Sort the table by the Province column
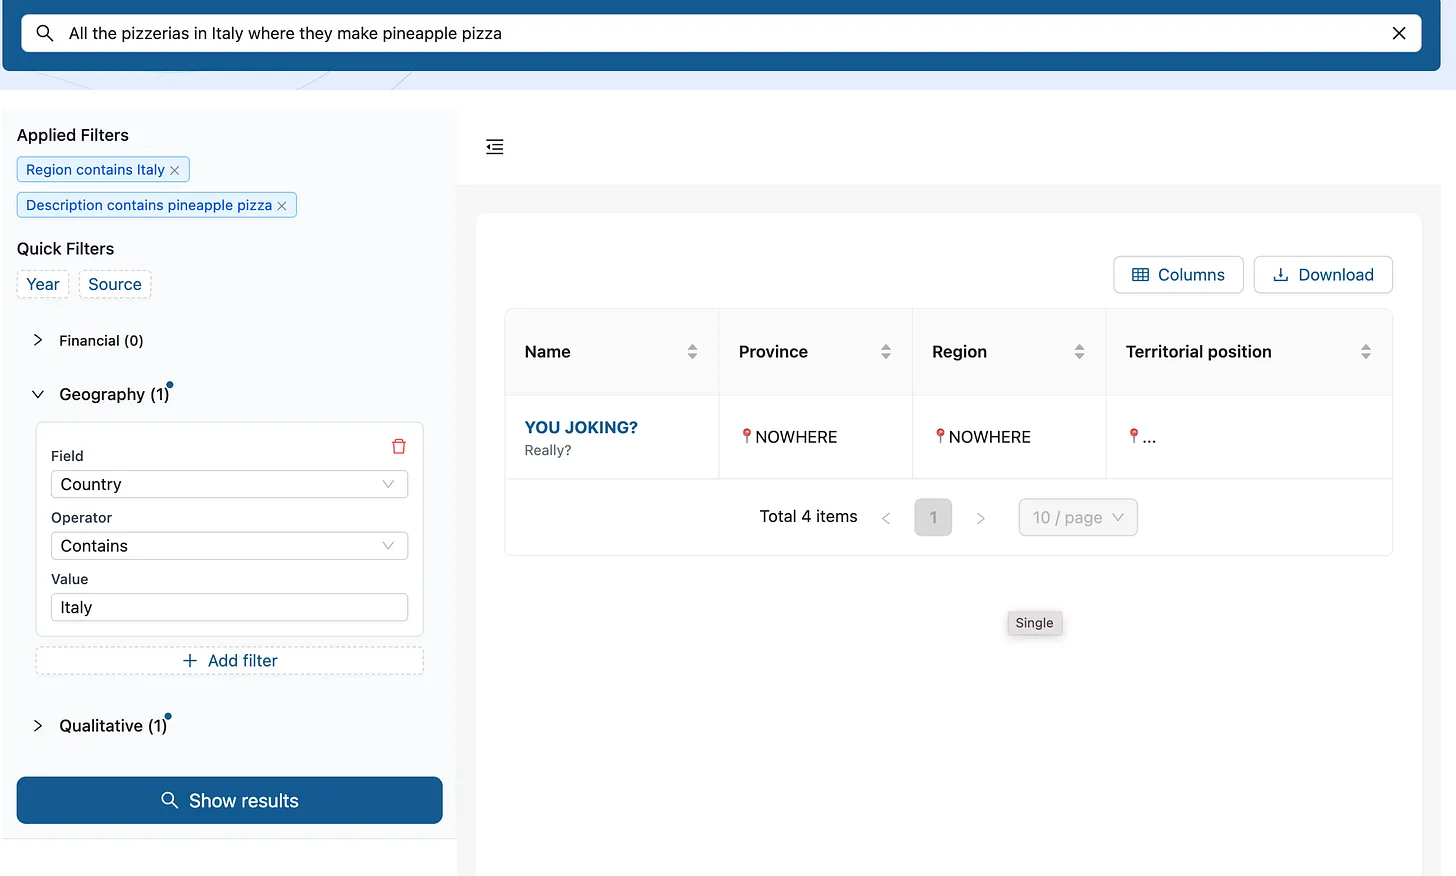The height and width of the screenshot is (876, 1456). [885, 352]
